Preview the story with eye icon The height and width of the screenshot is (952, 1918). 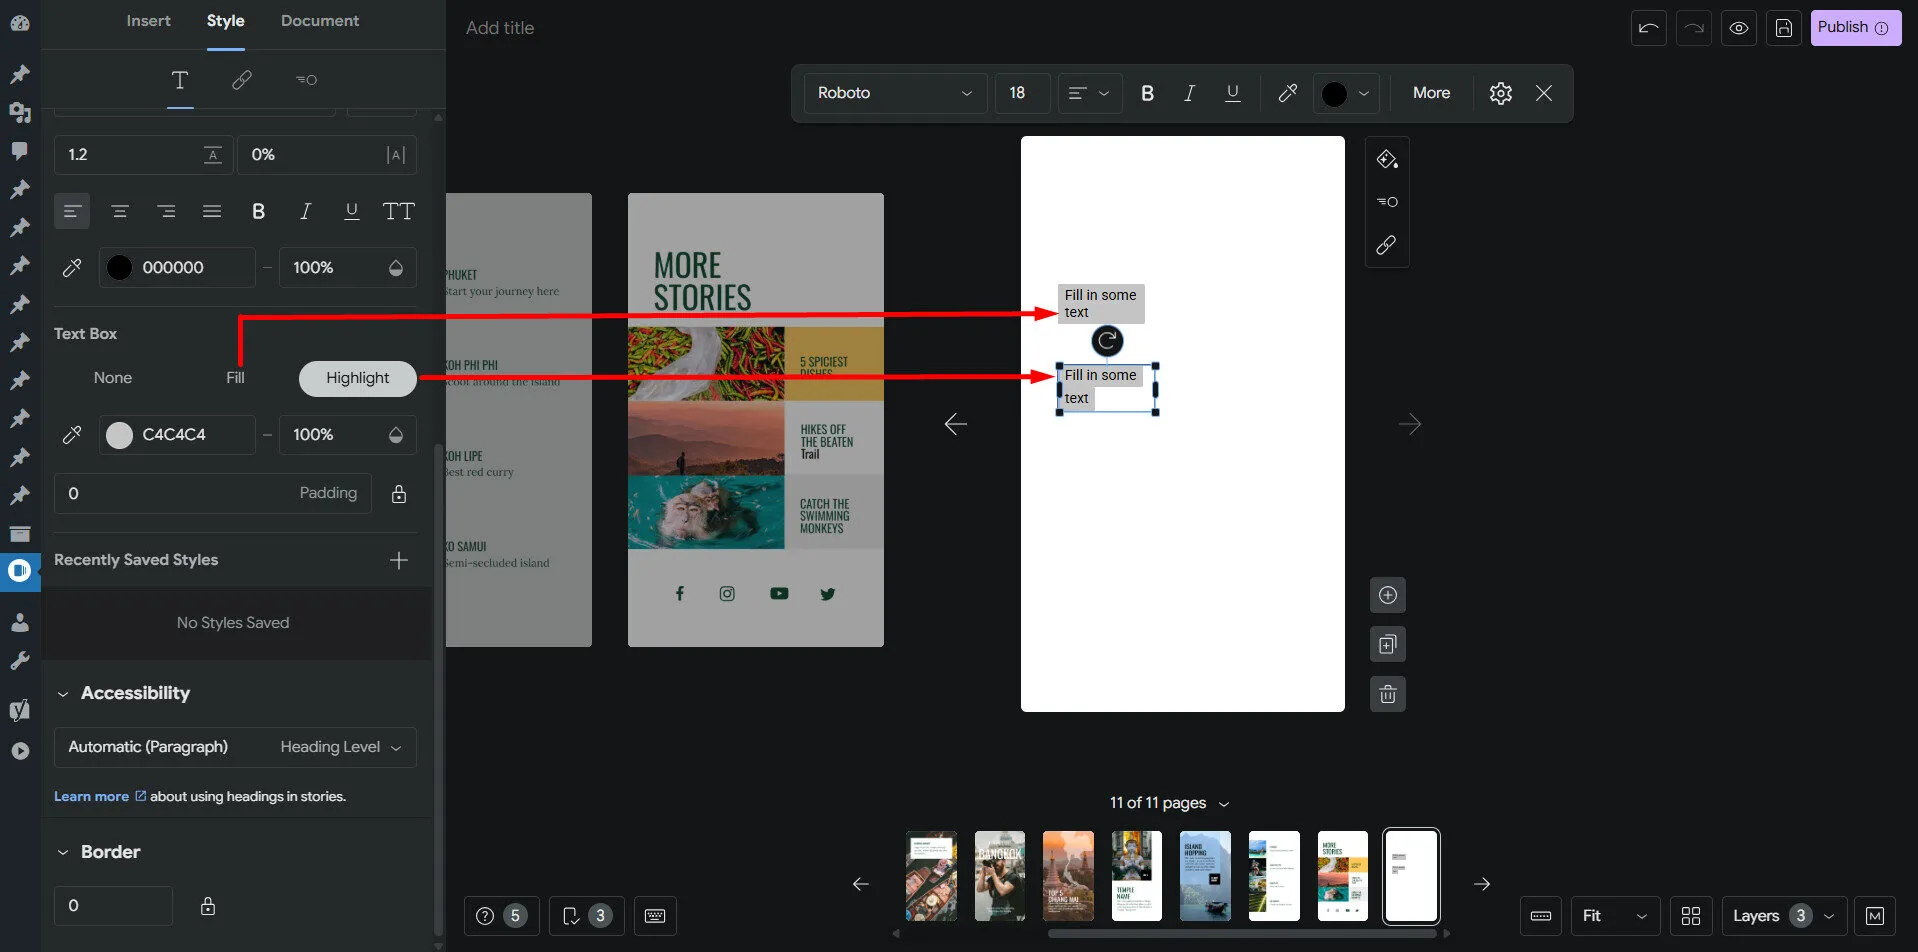point(1739,28)
